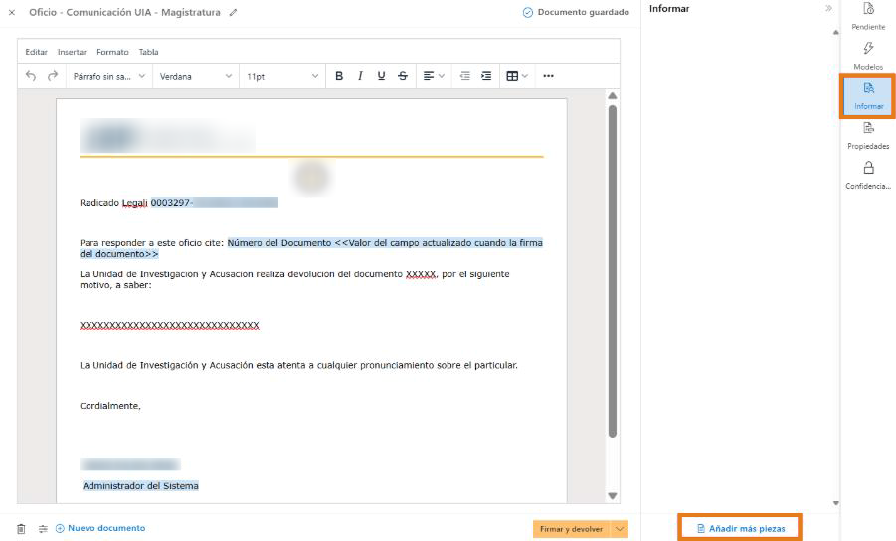Close the document editor with the X icon

tap(11, 13)
